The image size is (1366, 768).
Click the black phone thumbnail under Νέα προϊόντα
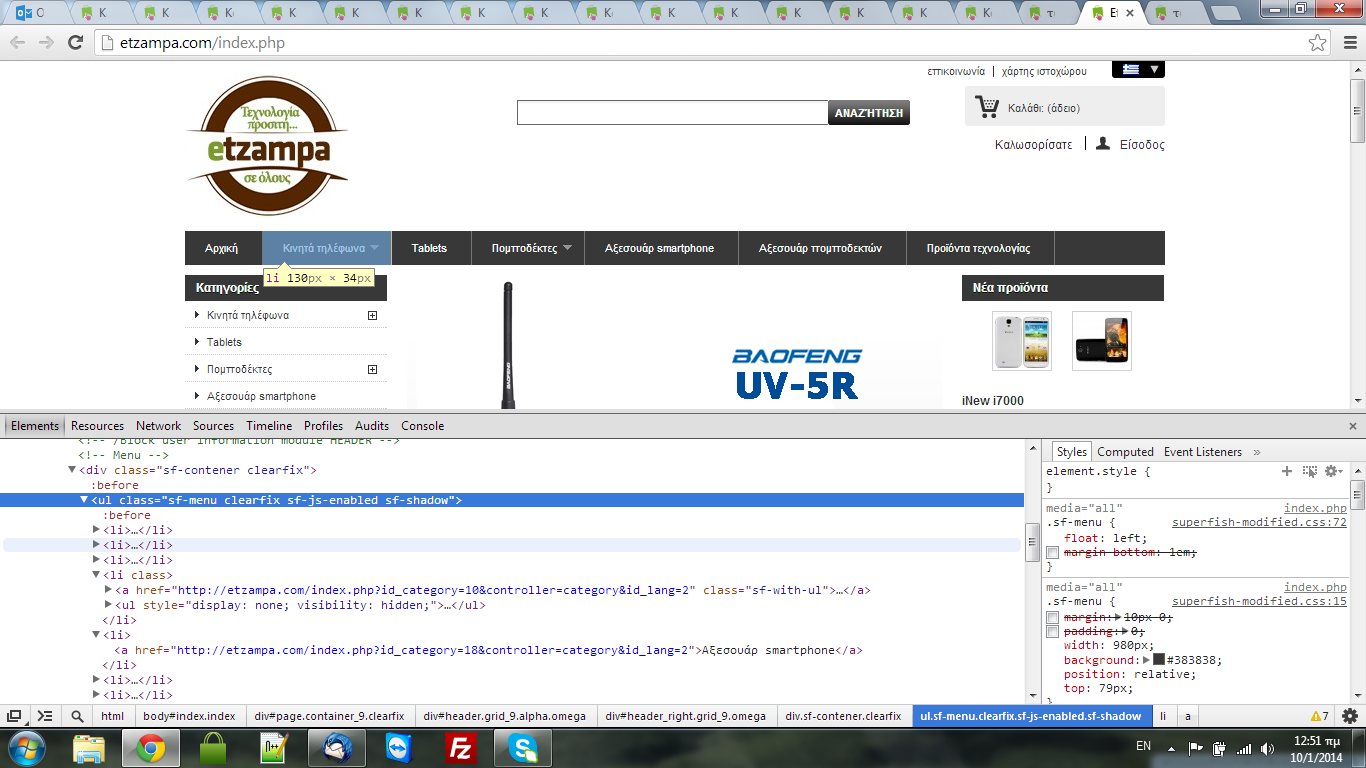coord(1102,341)
